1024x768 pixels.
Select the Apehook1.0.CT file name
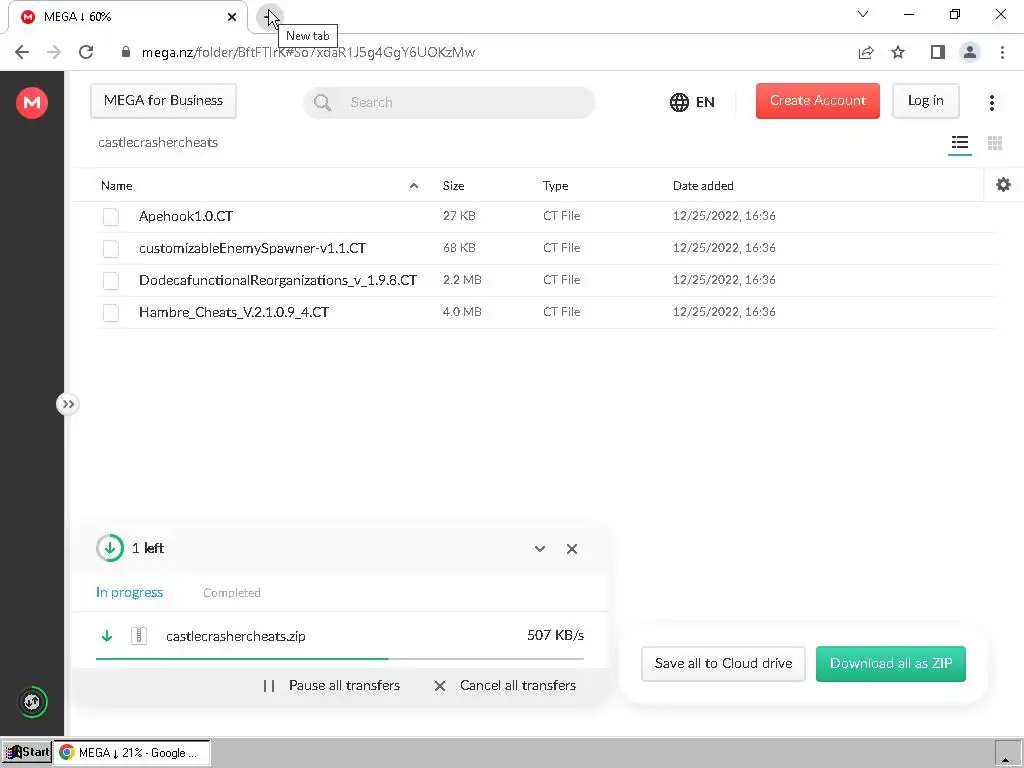[186, 216]
